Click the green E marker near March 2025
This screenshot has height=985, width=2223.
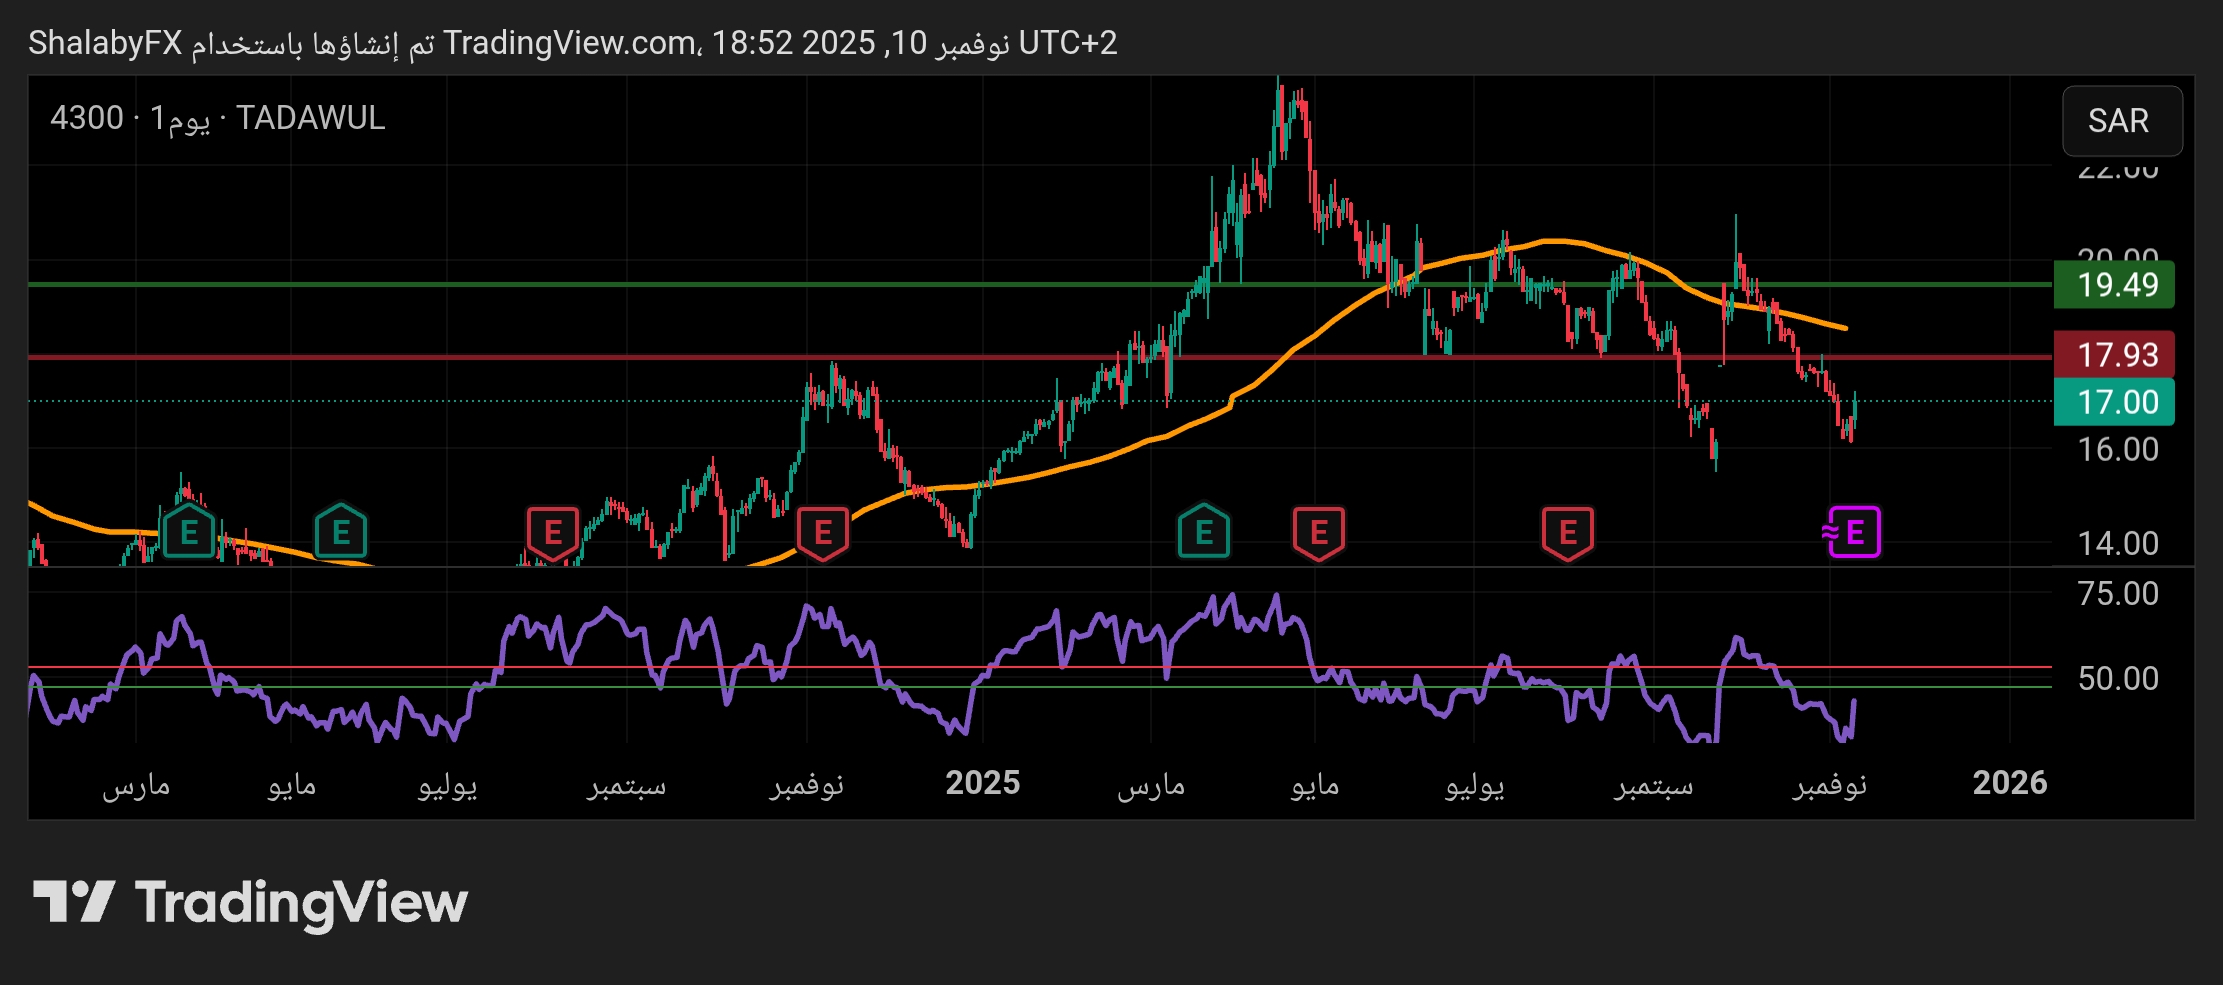1203,532
